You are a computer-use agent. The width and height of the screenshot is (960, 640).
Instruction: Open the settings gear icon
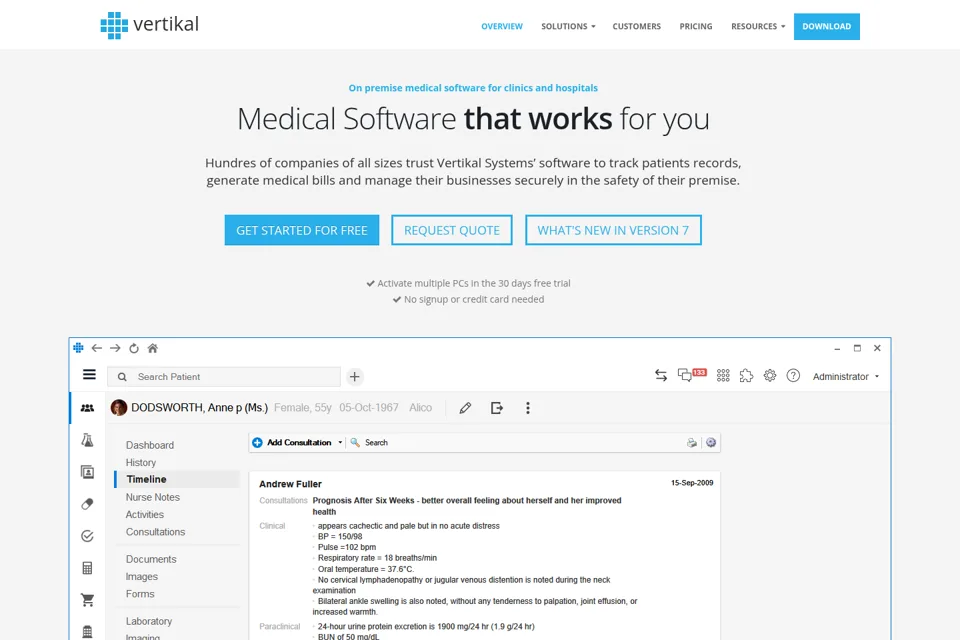coord(770,375)
